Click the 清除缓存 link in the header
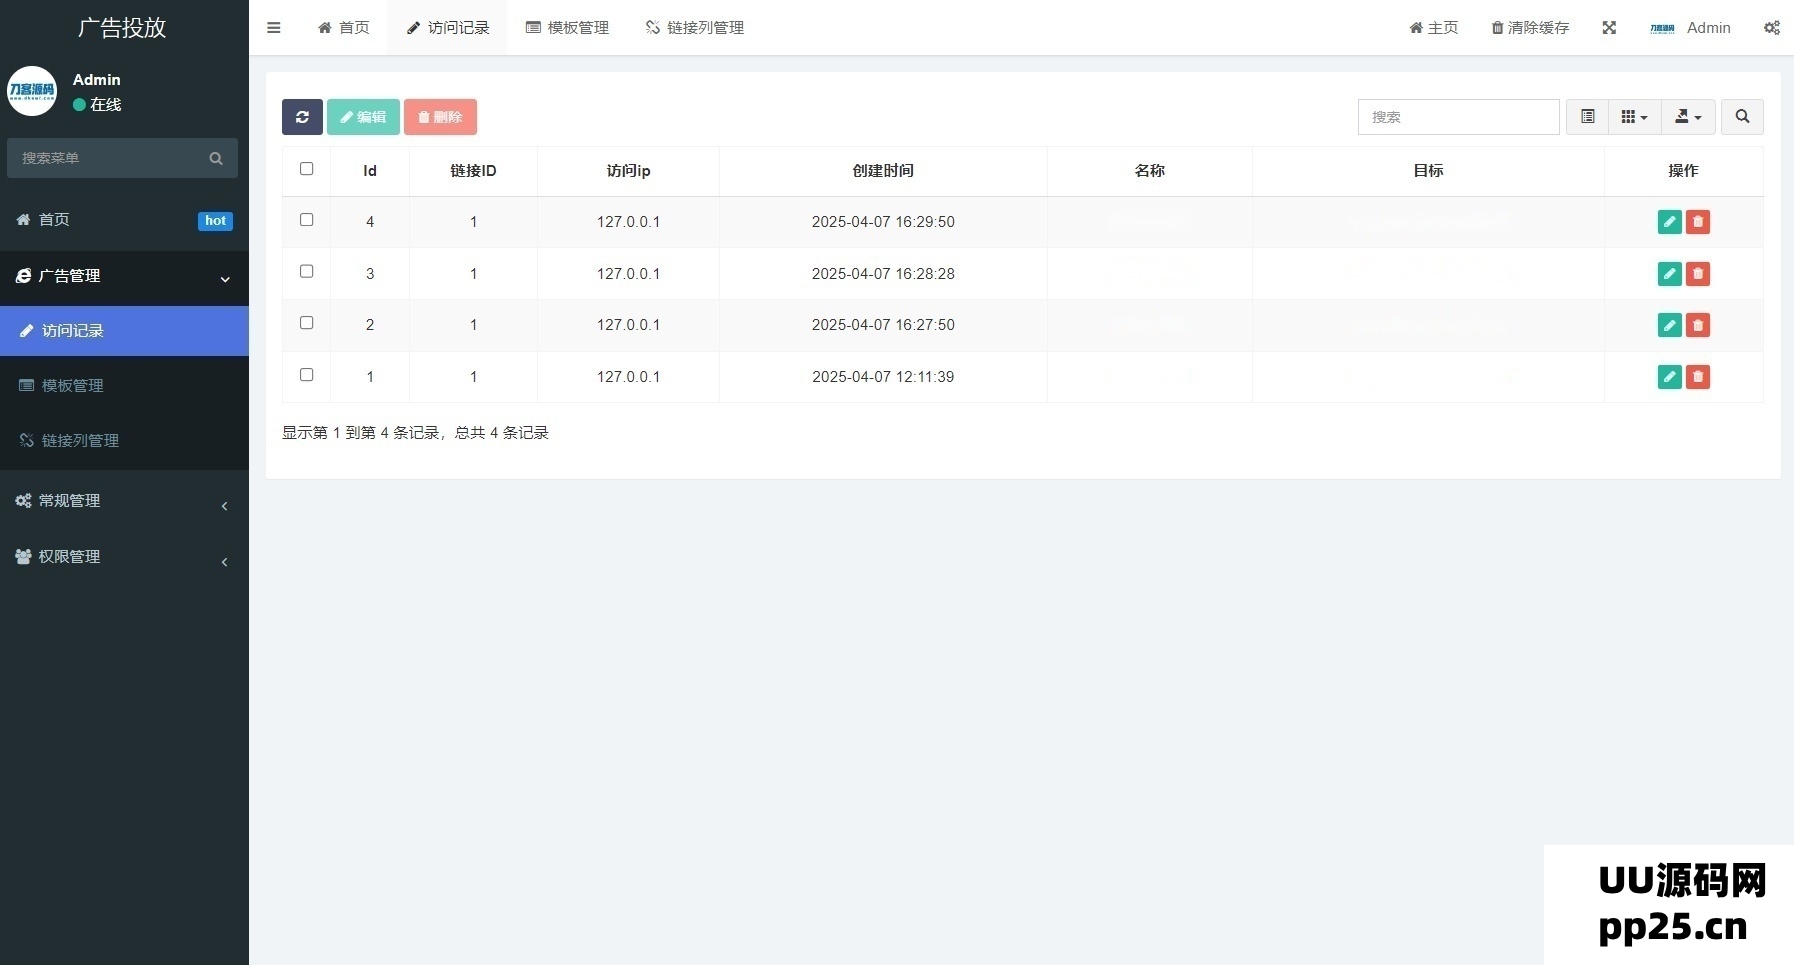The height and width of the screenshot is (965, 1794). pyautogui.click(x=1530, y=28)
